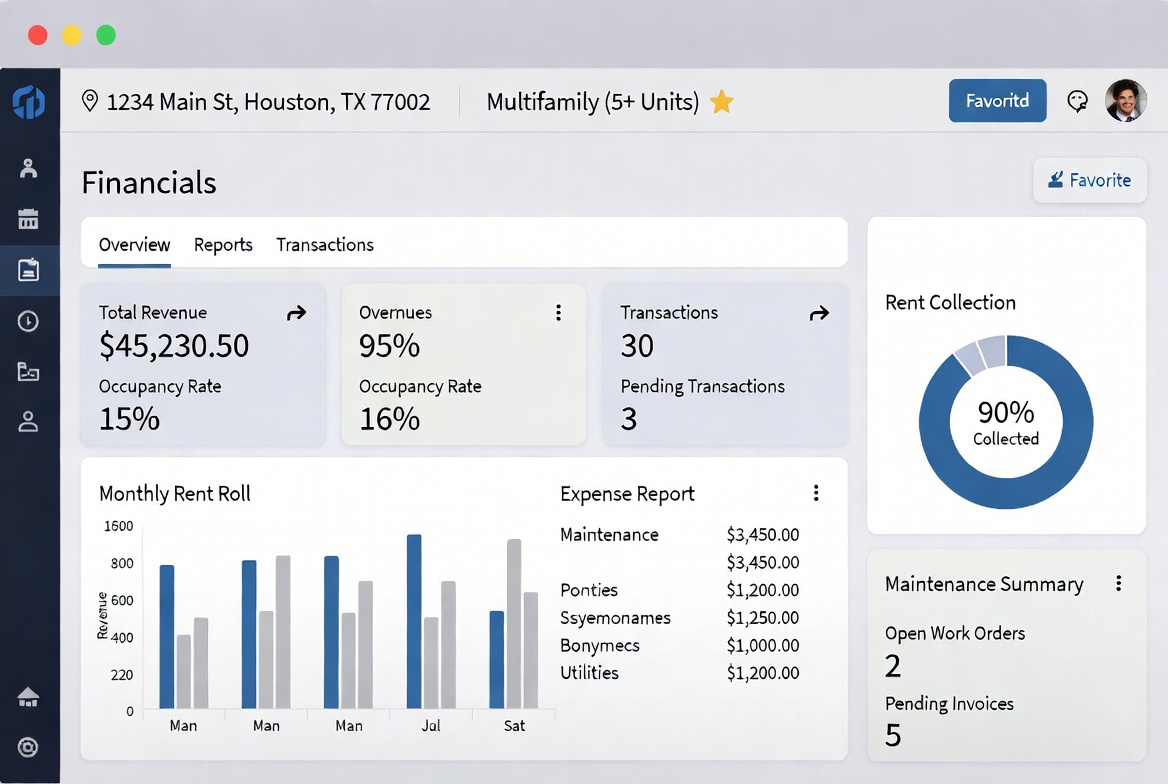Open the user profile icon in the sidebar
The image size is (1168, 784).
point(28,422)
